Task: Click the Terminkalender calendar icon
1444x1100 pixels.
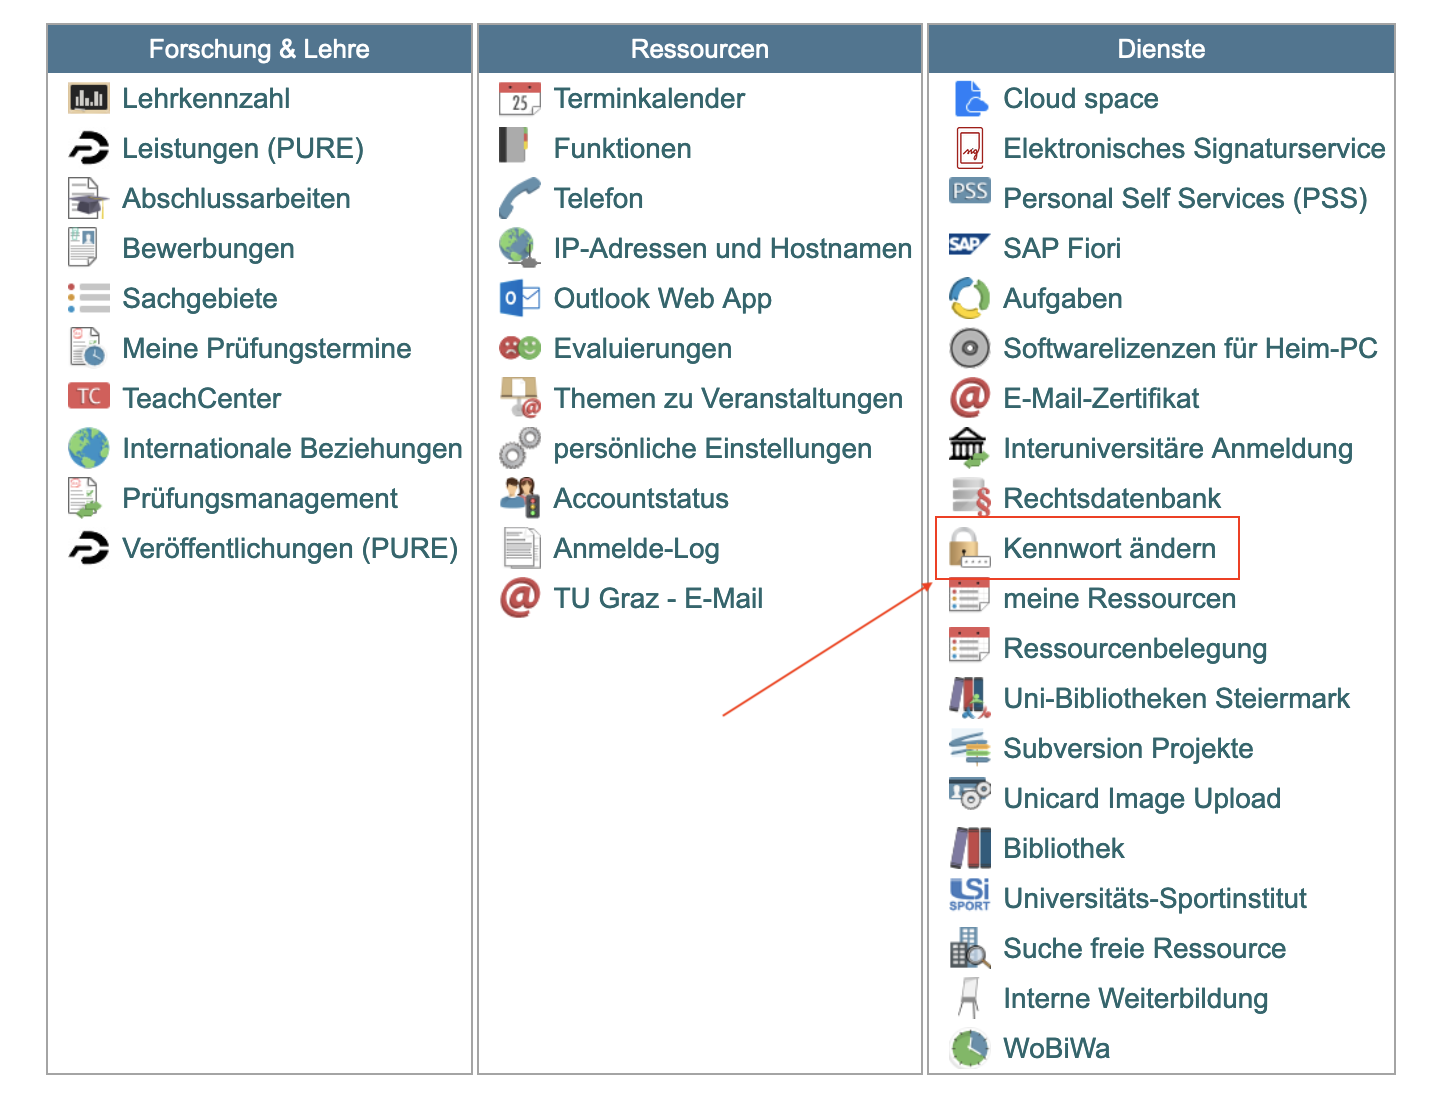Action: click(x=519, y=99)
